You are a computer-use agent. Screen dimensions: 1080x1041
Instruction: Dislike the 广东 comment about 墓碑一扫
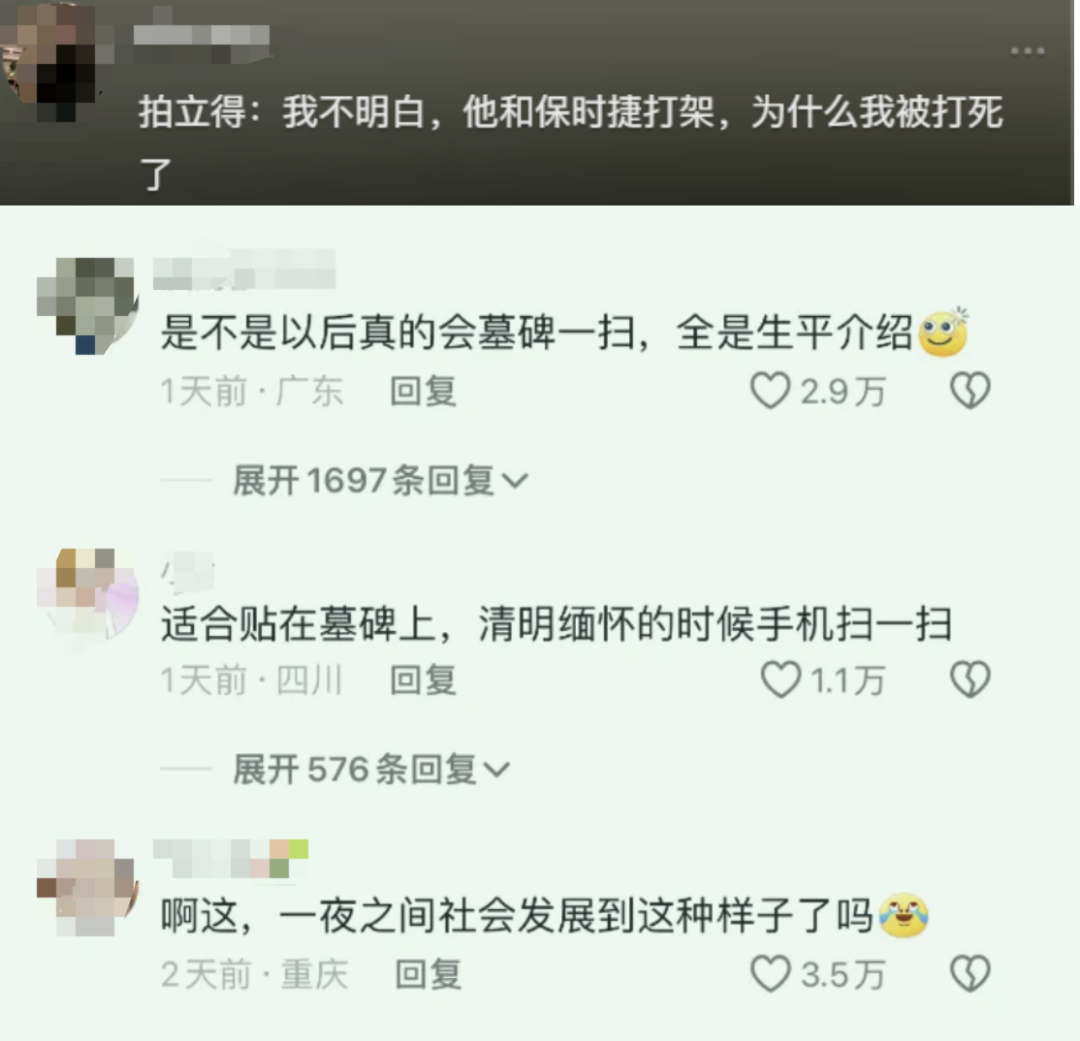pos(970,391)
